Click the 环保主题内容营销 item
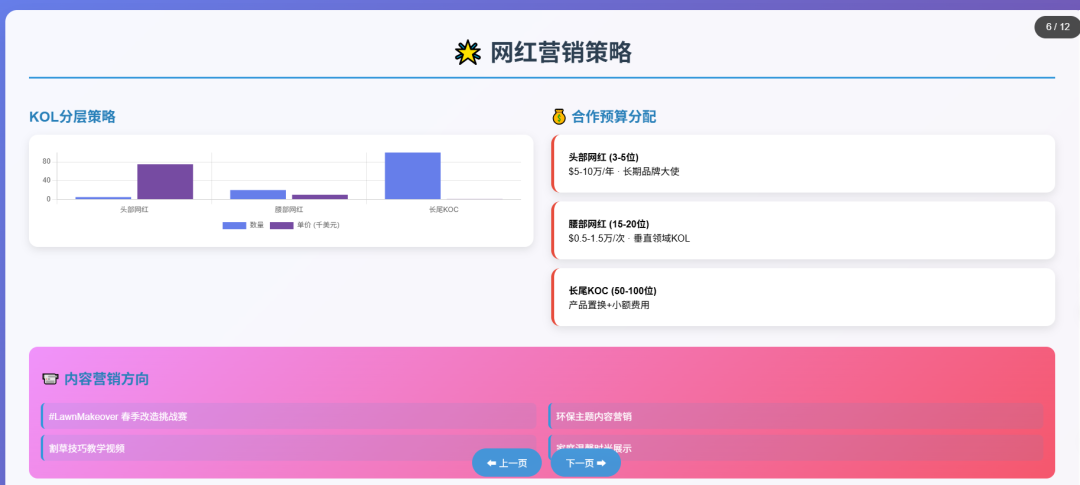The image size is (1080, 485). click(796, 416)
